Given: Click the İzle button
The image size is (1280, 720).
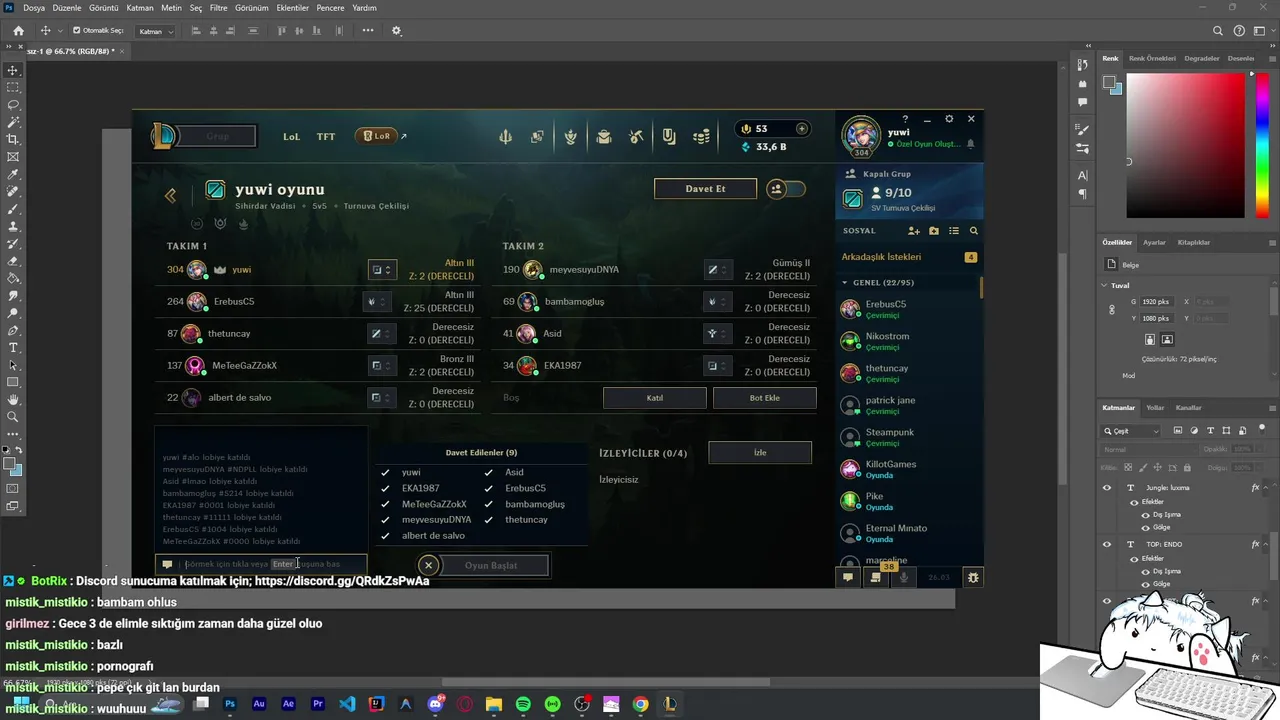Looking at the screenshot, I should (x=759, y=452).
